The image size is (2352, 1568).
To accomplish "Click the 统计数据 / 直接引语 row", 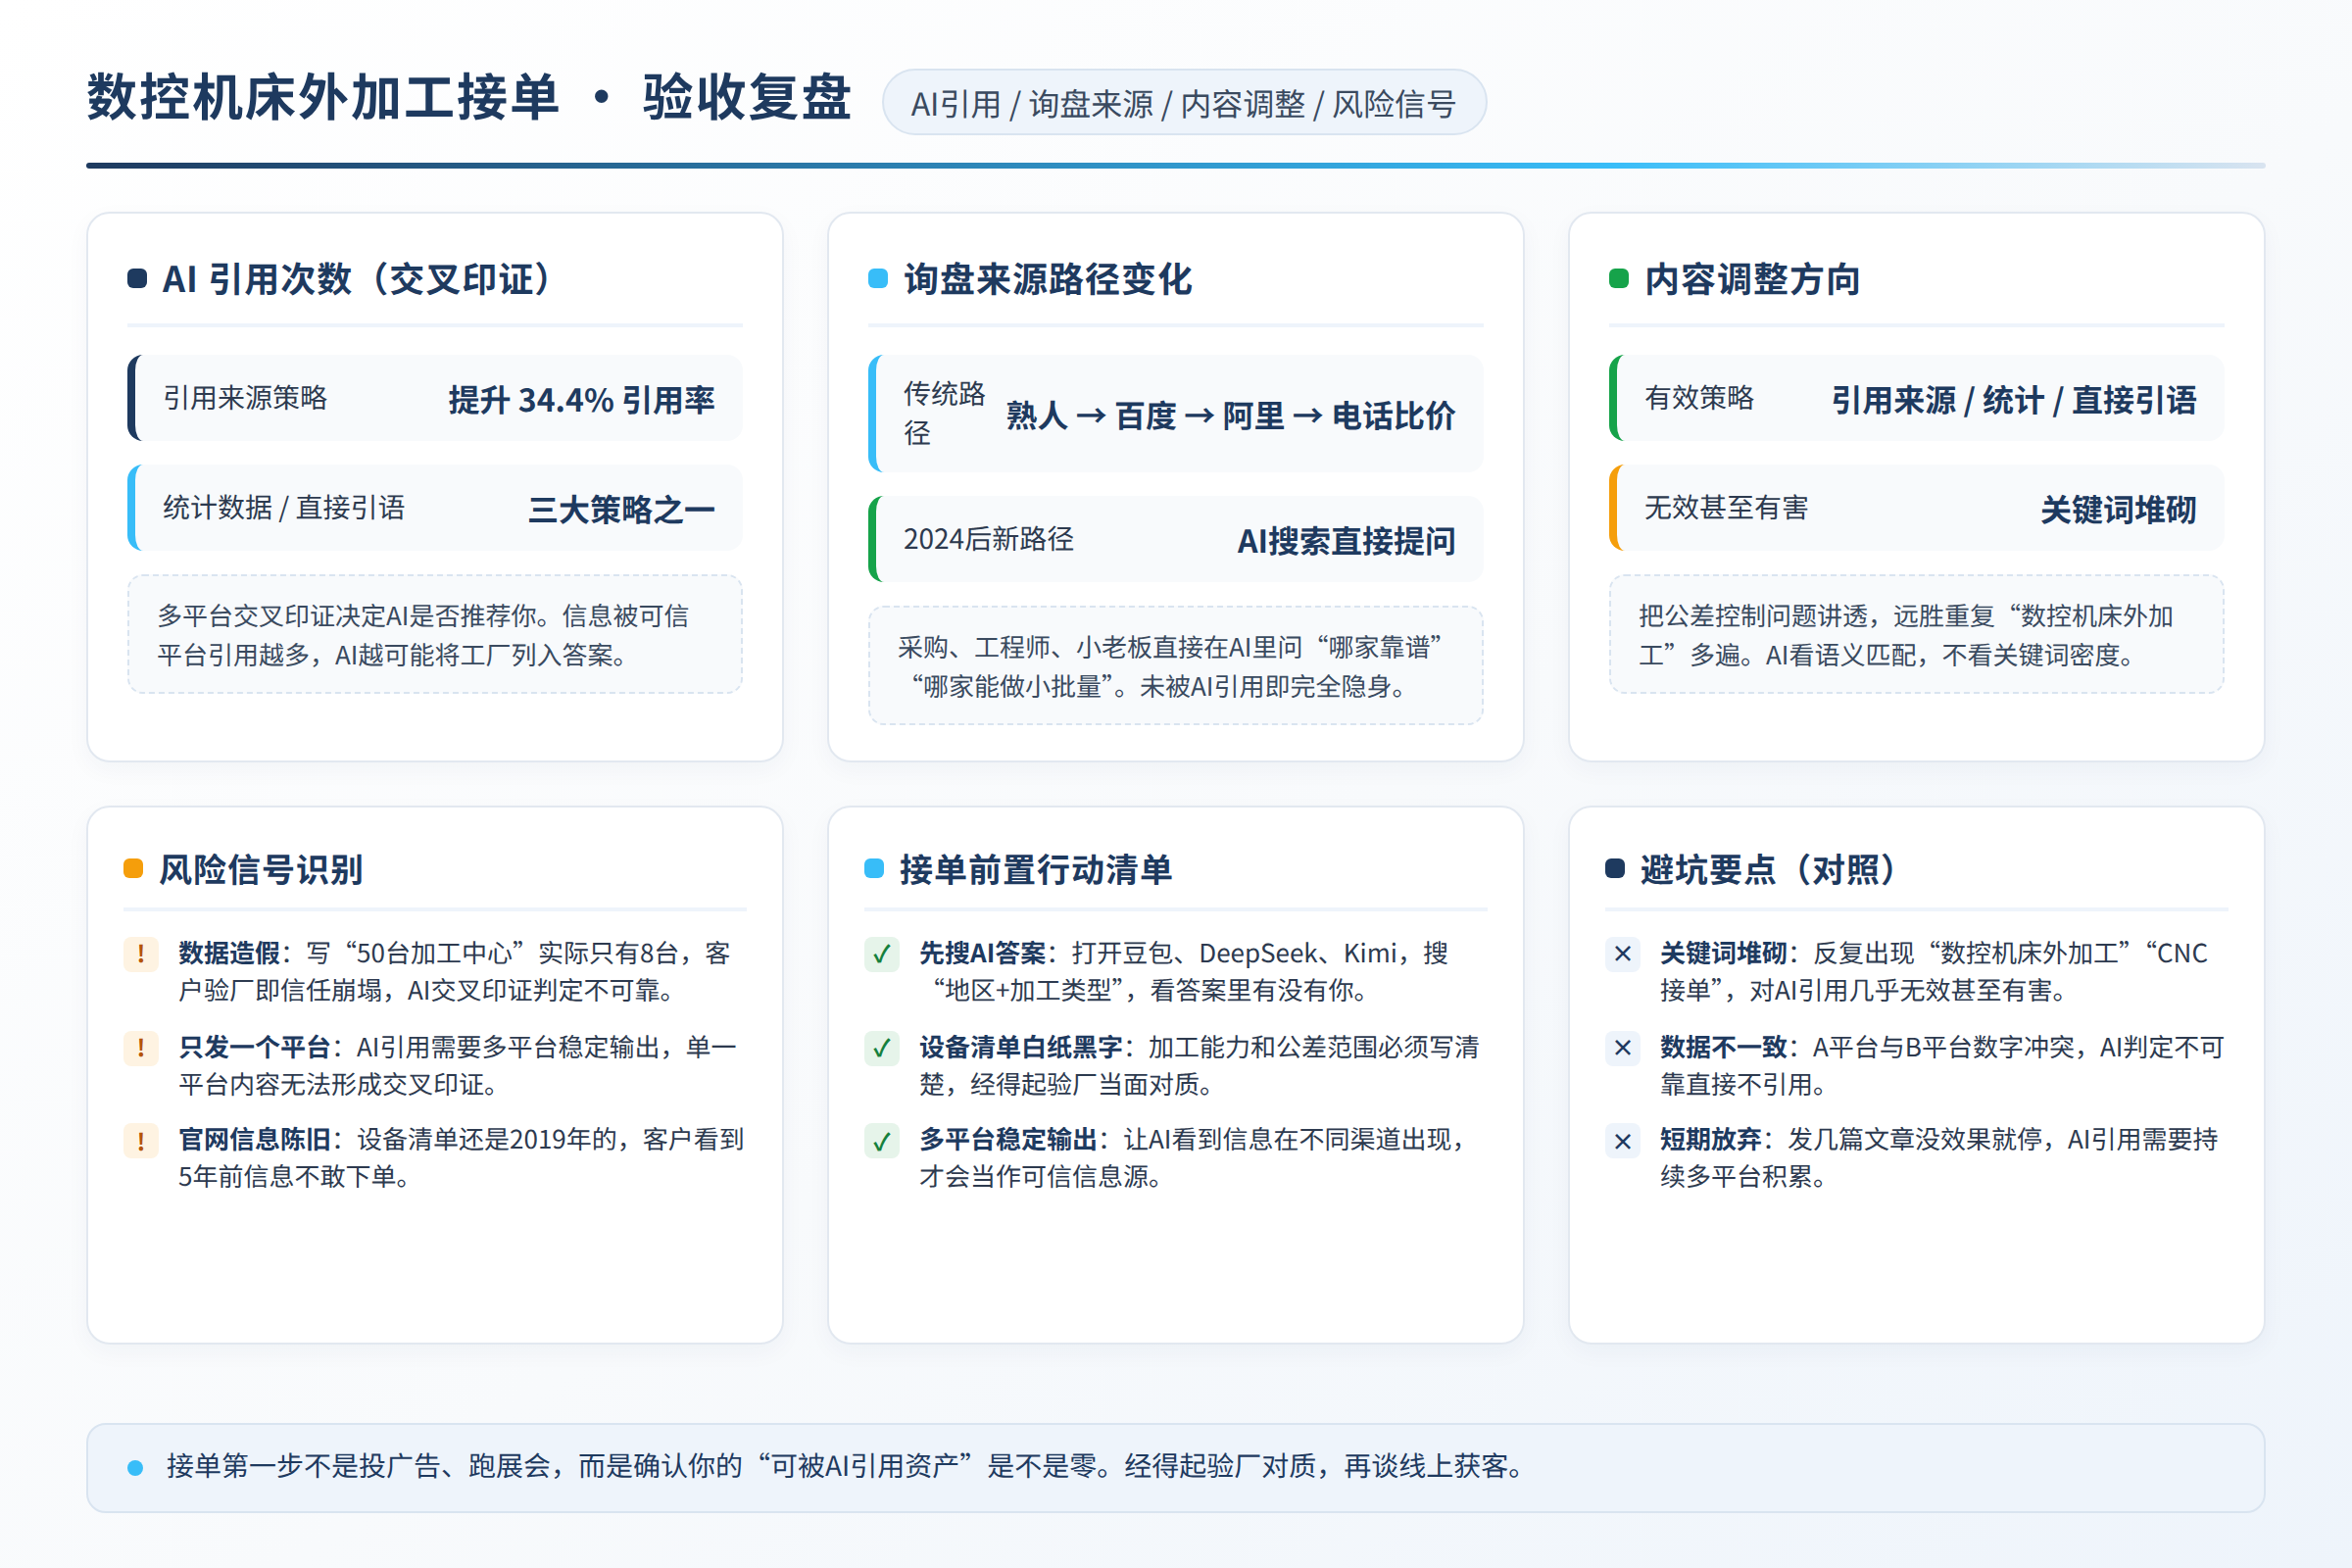I will (435, 508).
